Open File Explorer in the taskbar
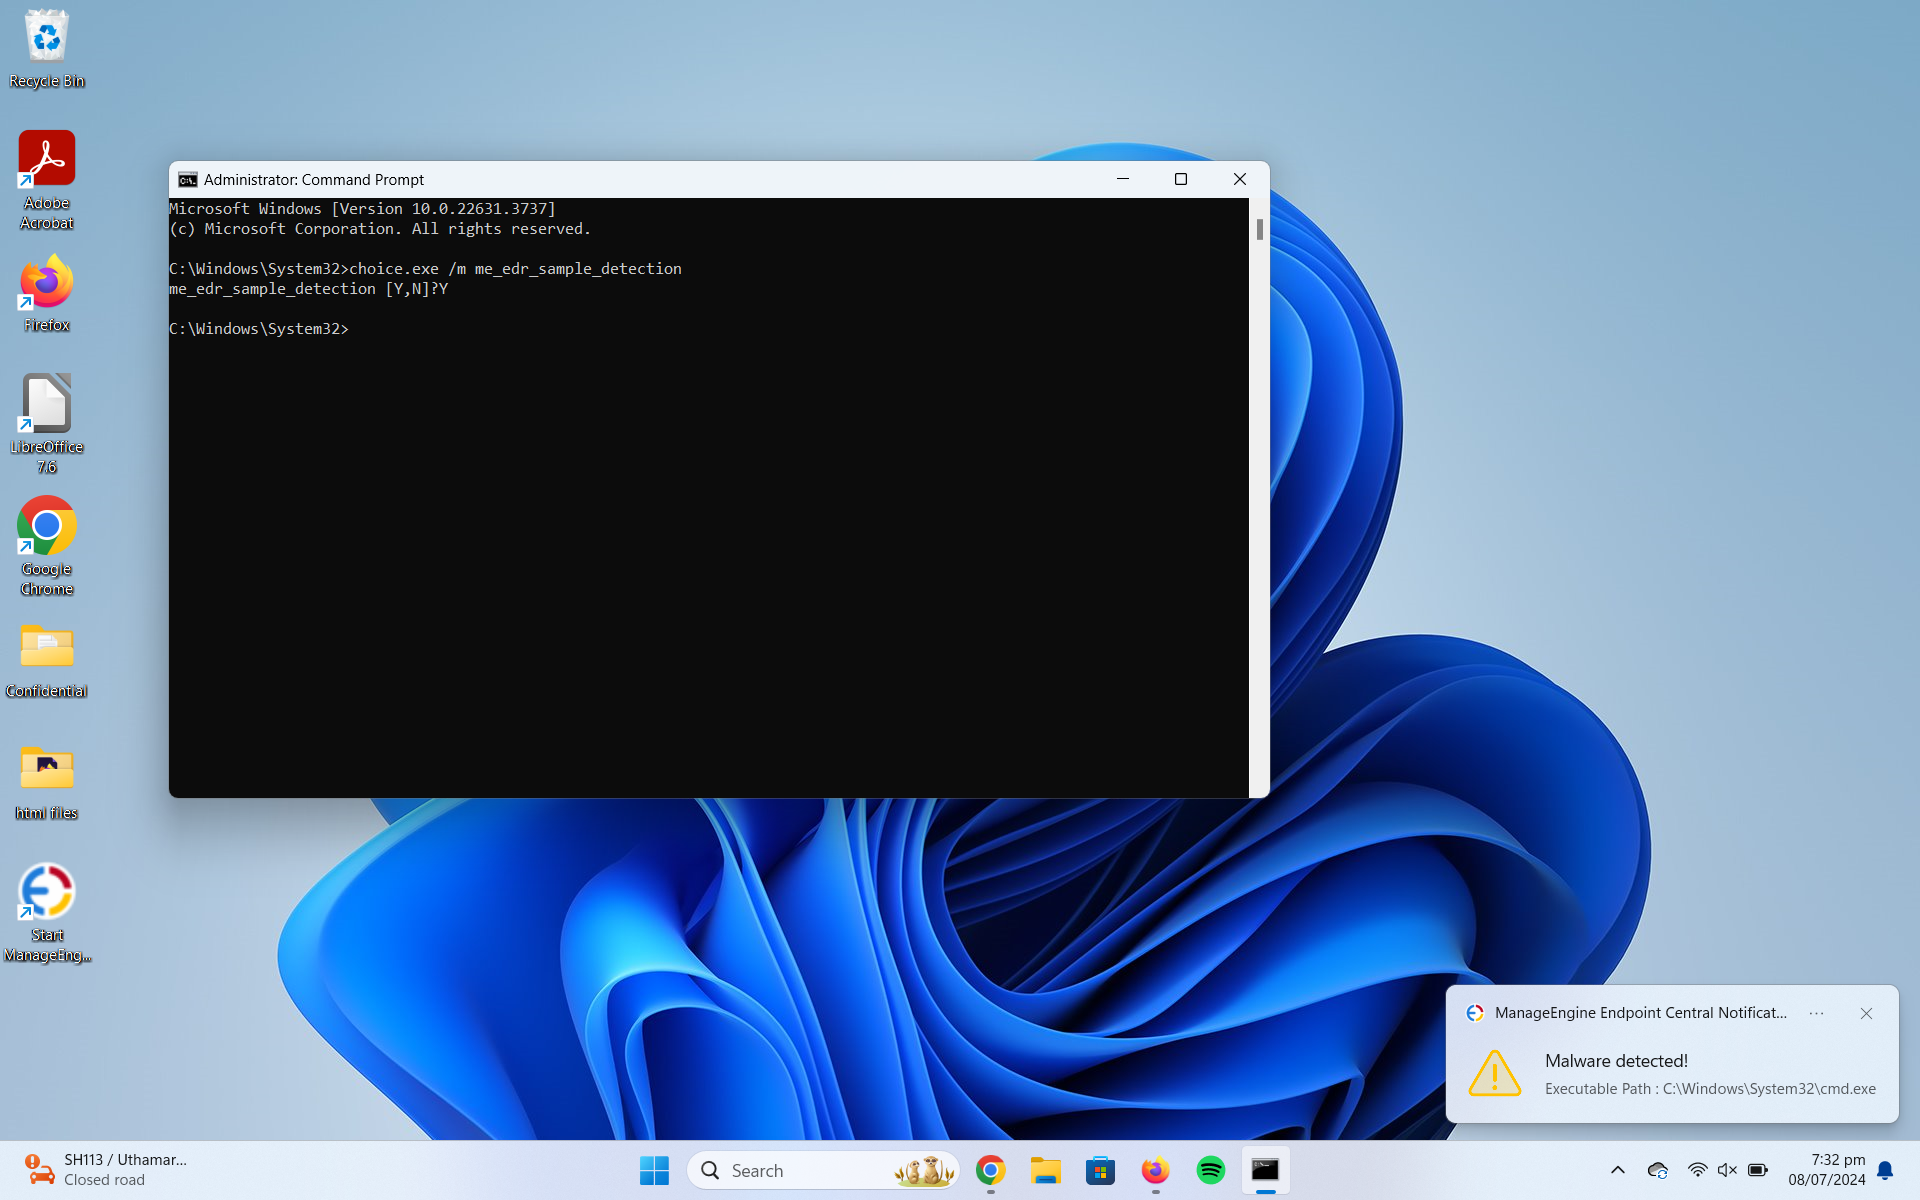The height and width of the screenshot is (1200, 1920). pyautogui.click(x=1045, y=1170)
